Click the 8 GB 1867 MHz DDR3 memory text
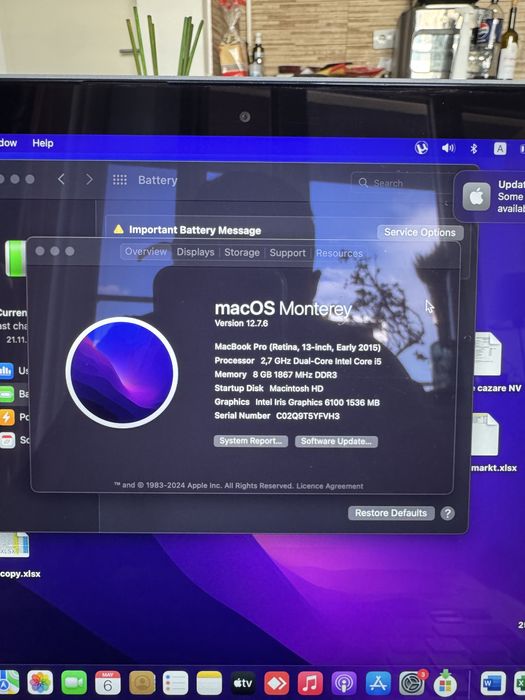Screen dimensions: 525x700 (295, 375)
